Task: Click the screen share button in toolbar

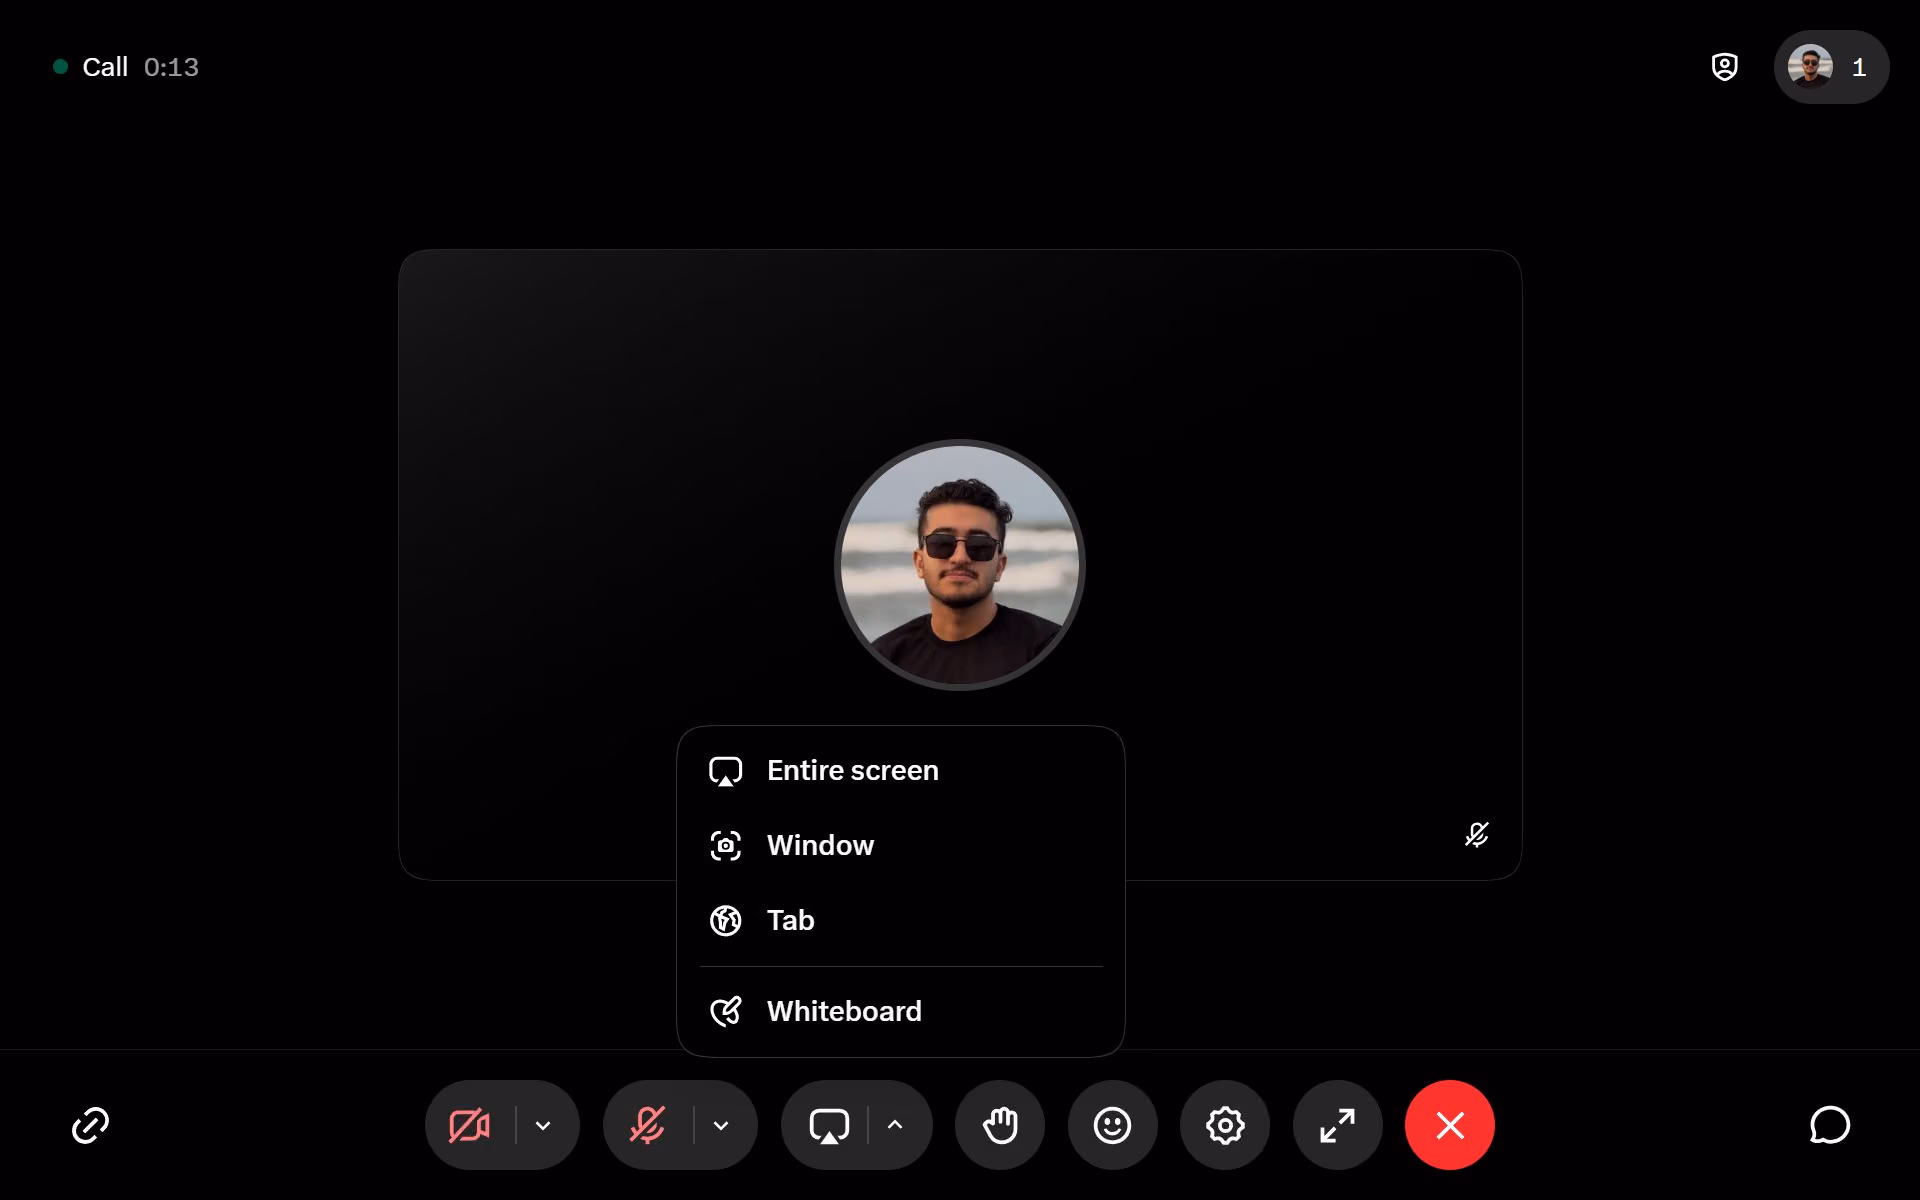Action: pos(829,1125)
